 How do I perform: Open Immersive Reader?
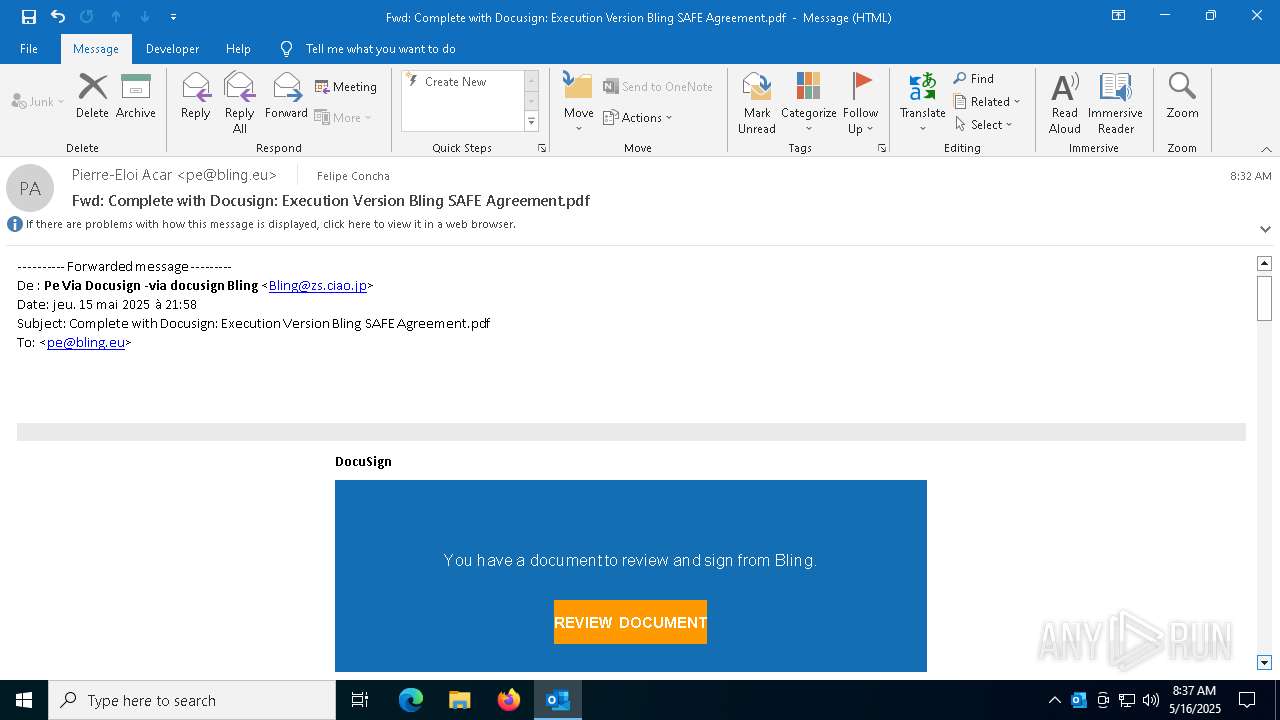point(1116,103)
